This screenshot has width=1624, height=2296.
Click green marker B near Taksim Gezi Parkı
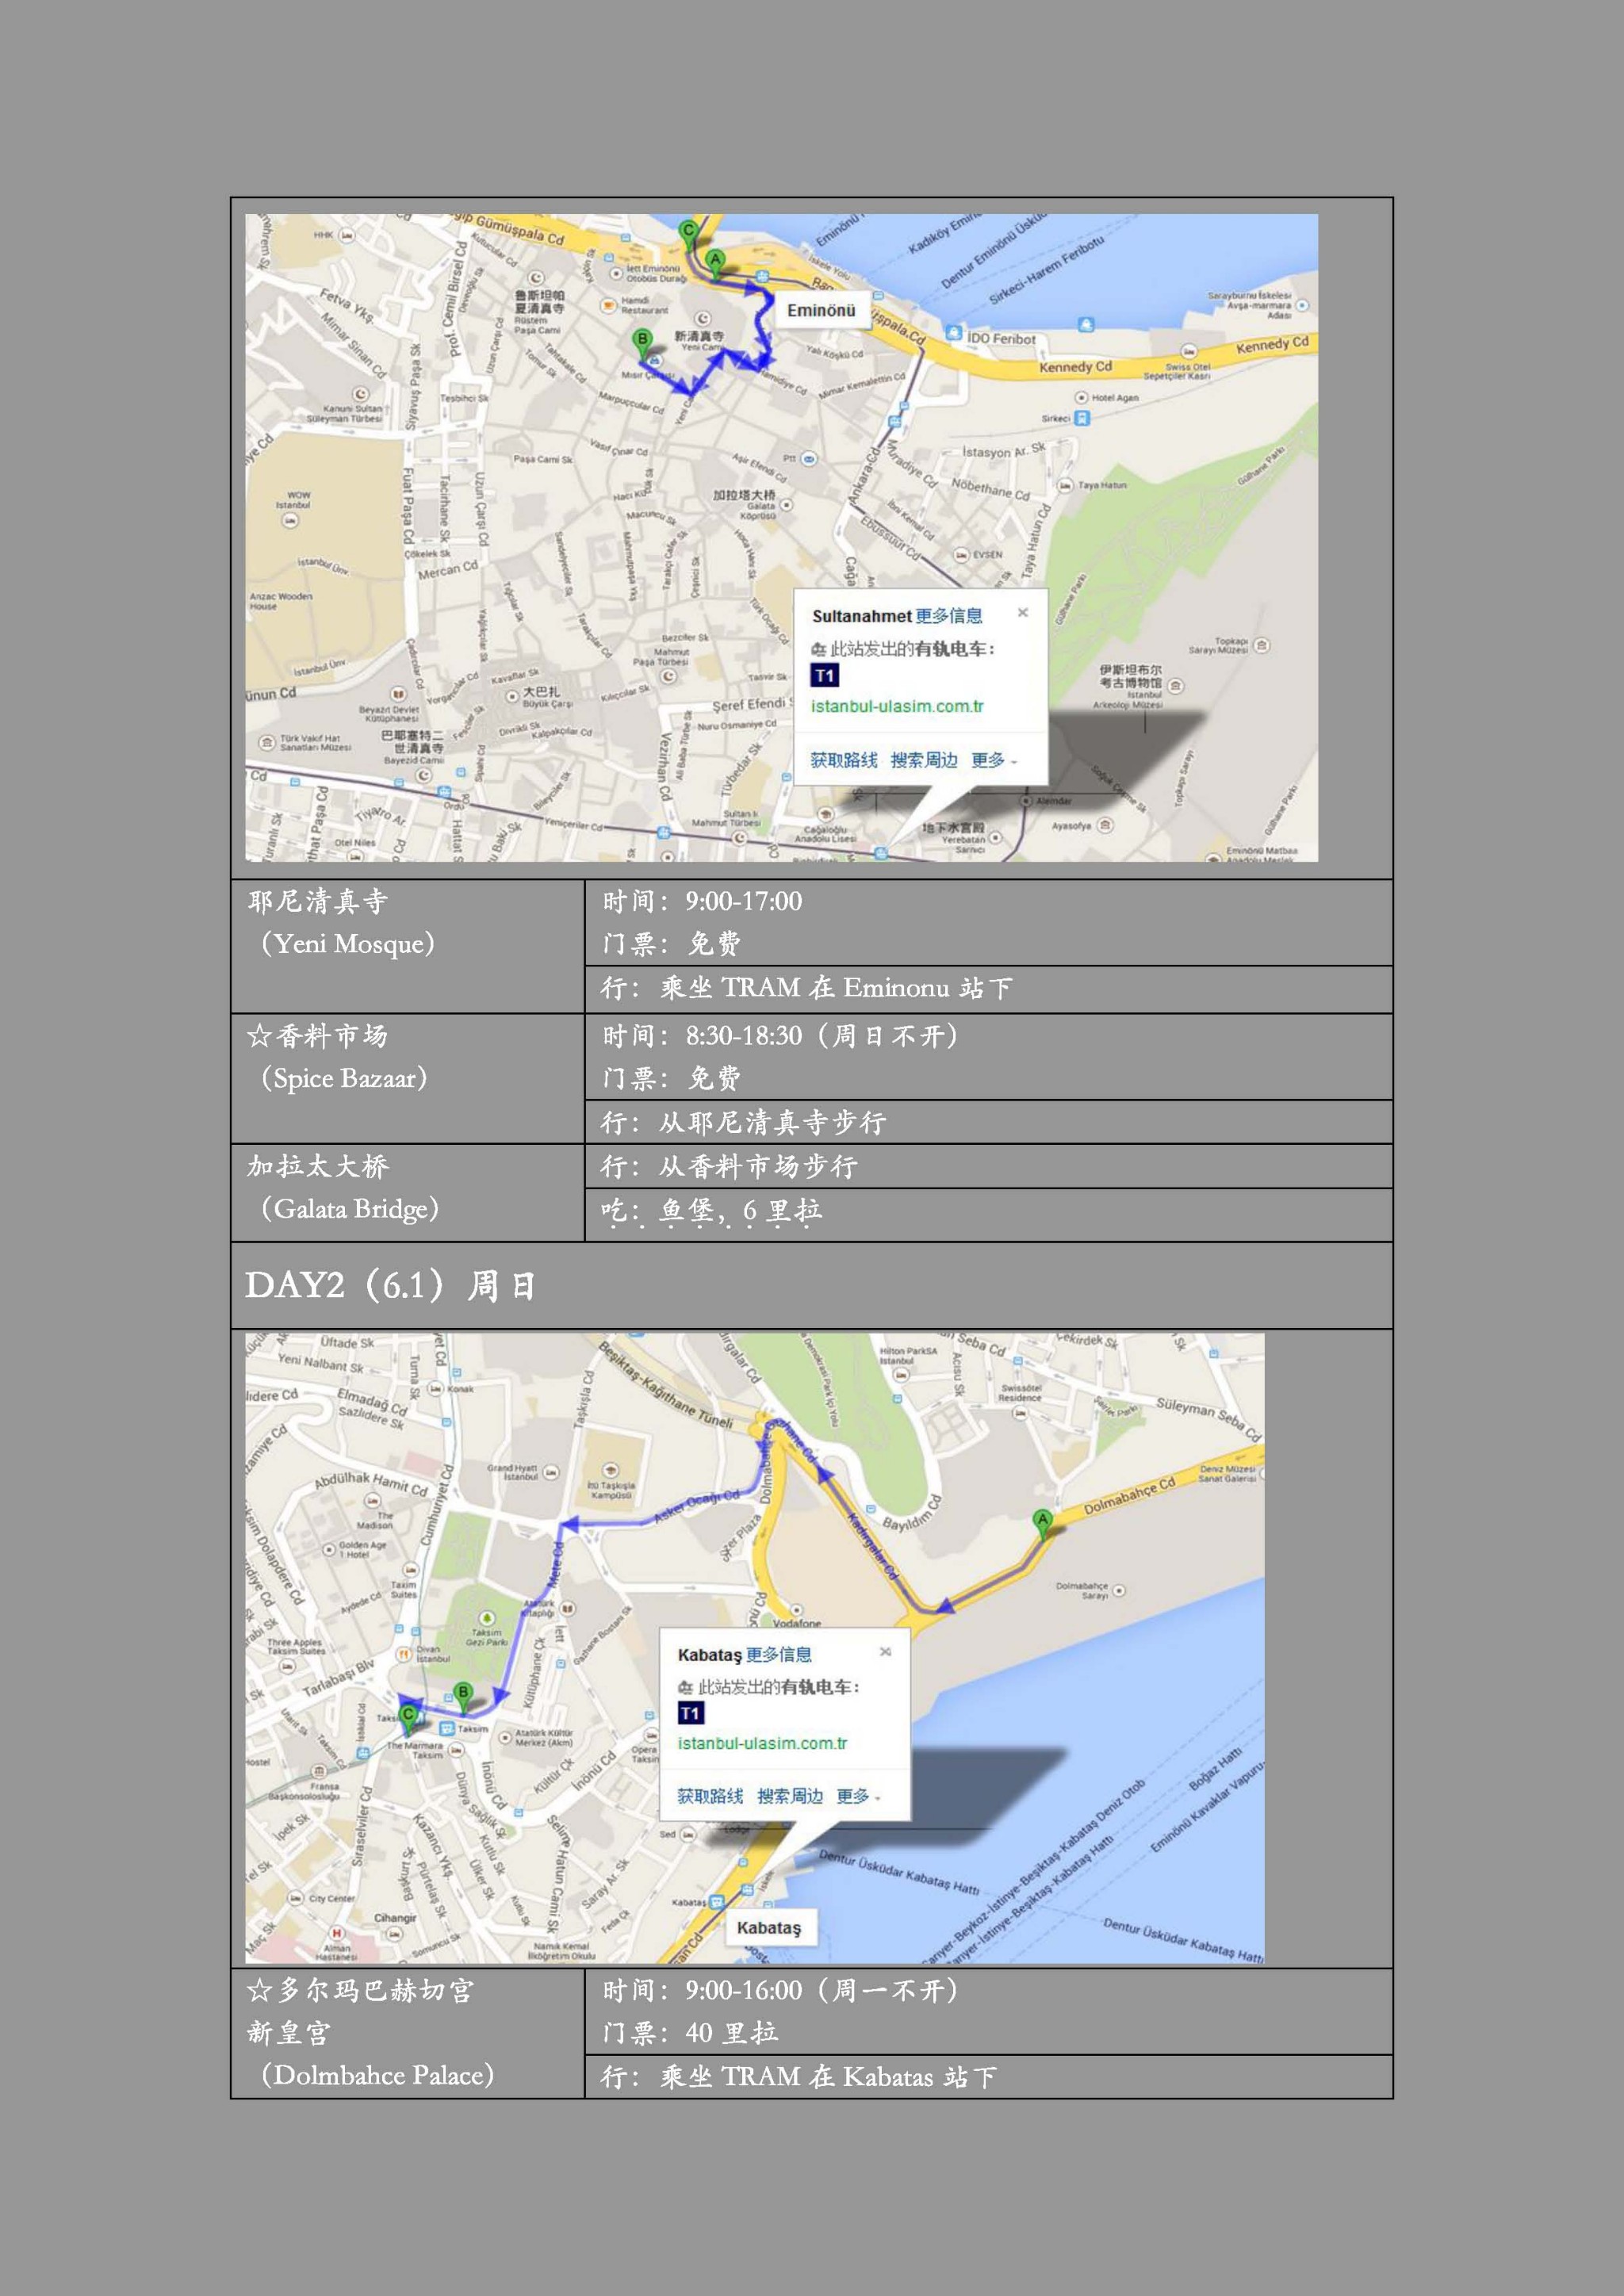point(462,1693)
